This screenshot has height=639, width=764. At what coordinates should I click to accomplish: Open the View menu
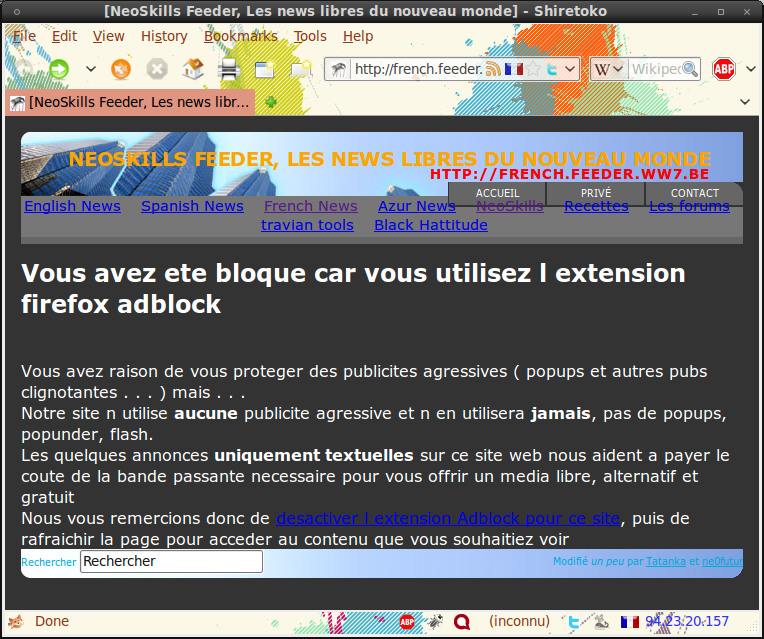109,36
